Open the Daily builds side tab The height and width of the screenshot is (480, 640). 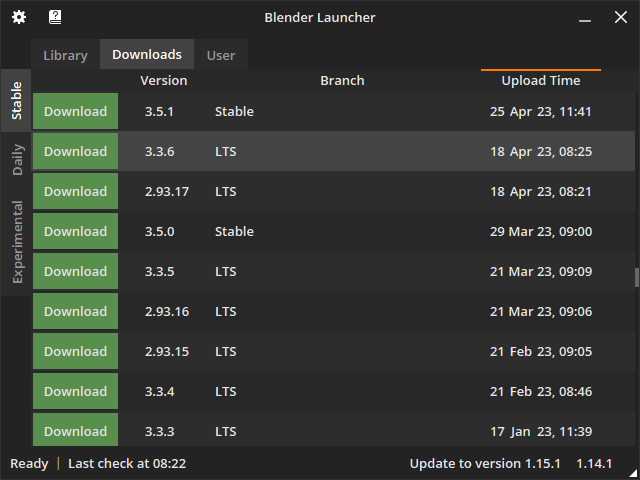point(17,158)
